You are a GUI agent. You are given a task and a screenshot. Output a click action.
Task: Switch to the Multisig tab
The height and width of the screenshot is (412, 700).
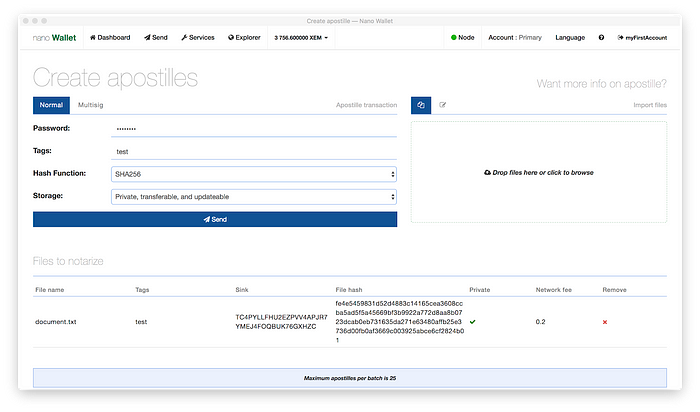pyautogui.click(x=91, y=105)
